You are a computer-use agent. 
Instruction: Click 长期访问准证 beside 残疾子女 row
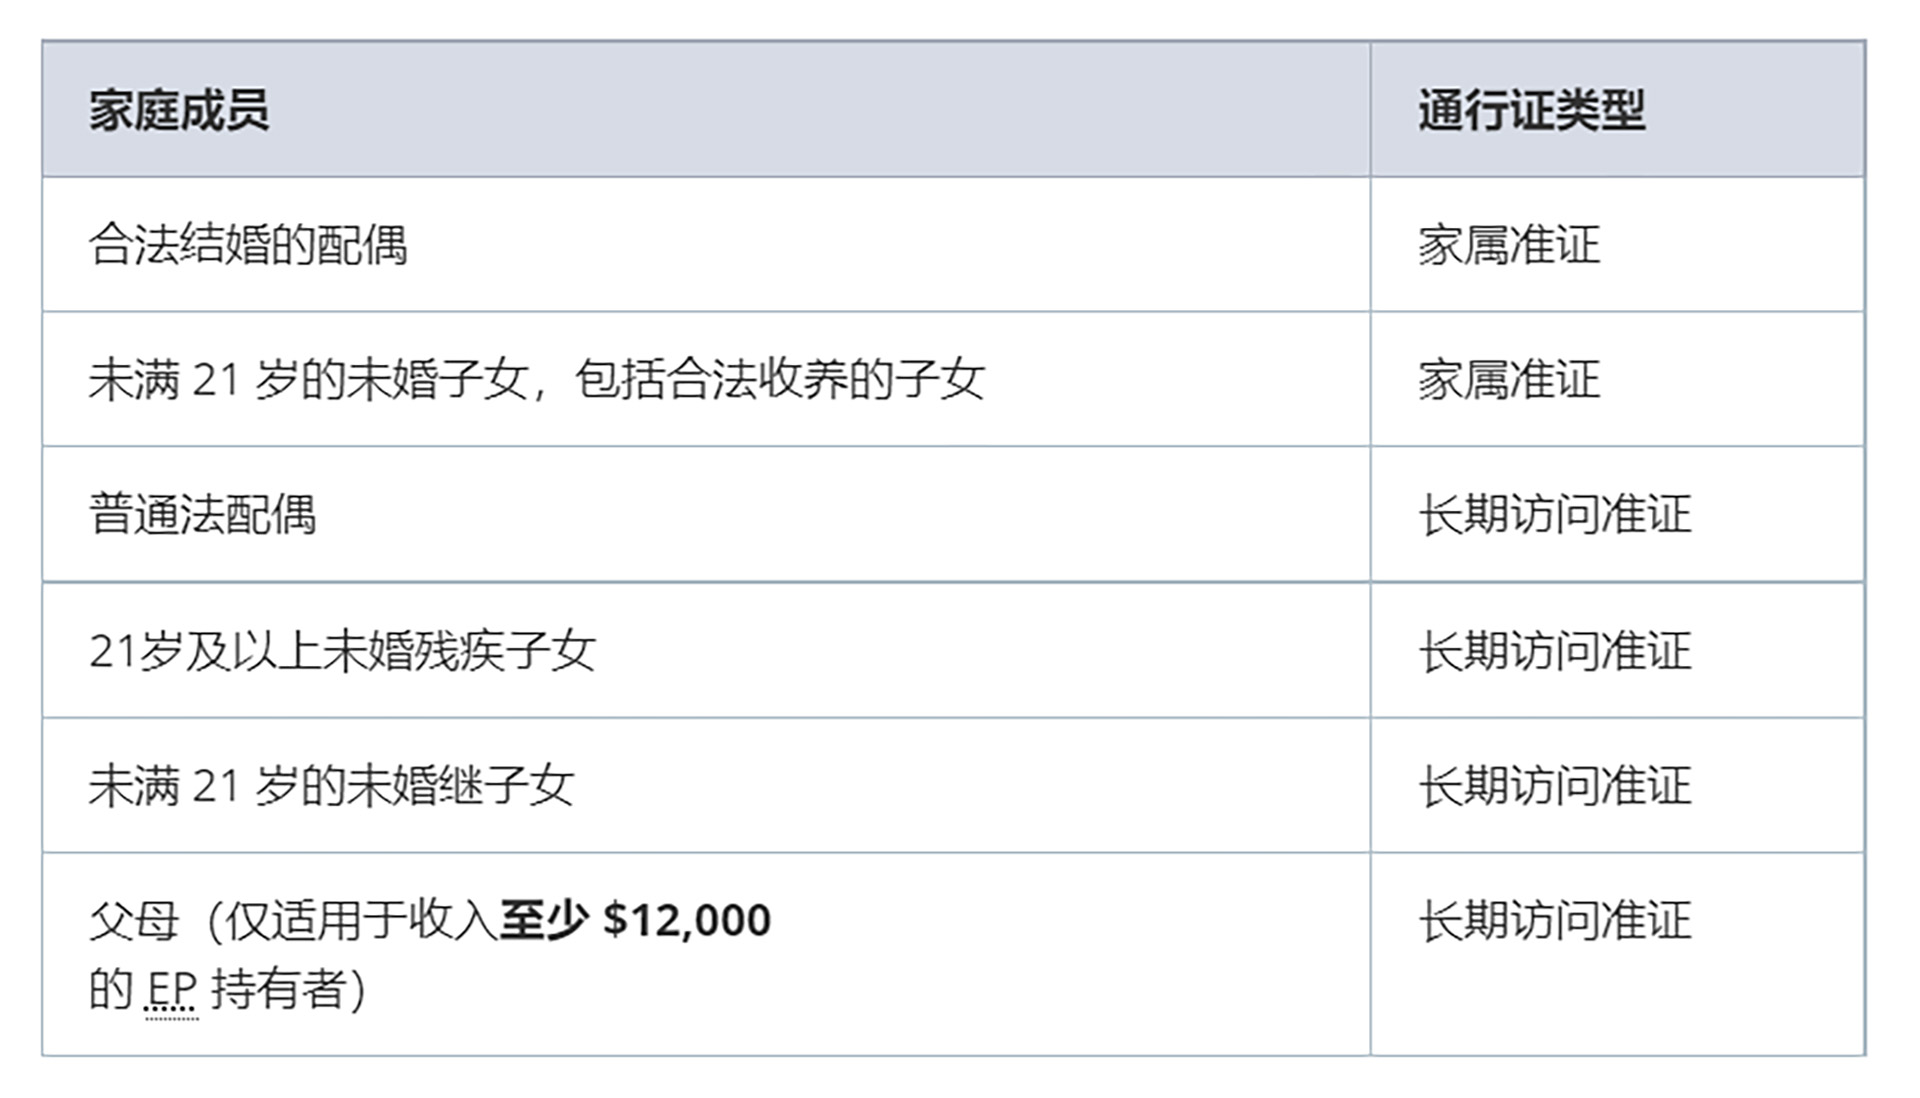pos(1554,651)
